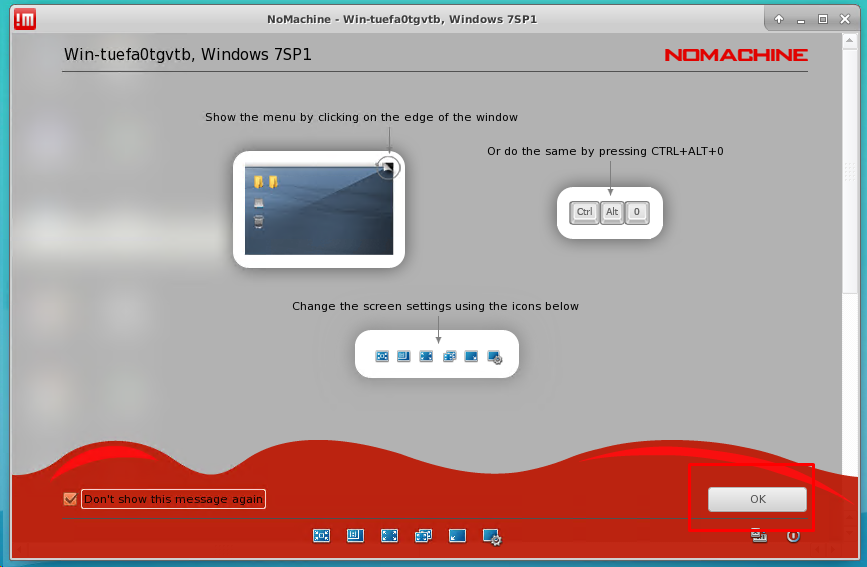Click the fullscreen on all monitors bottom icon
Viewport: 867px width, 567px height.
[423, 536]
